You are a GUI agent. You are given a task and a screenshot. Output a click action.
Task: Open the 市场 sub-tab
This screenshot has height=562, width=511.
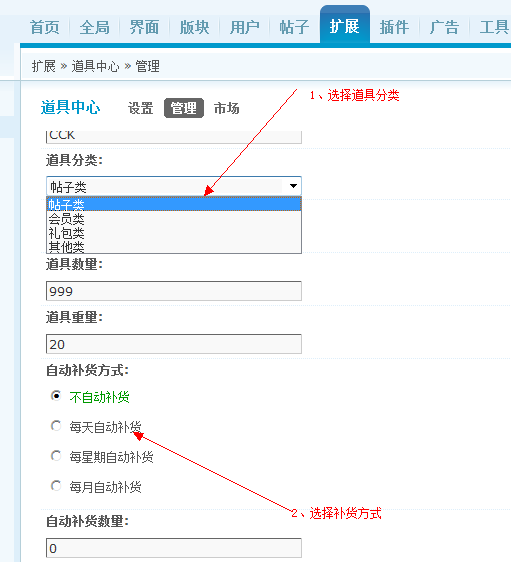pyautogui.click(x=226, y=108)
